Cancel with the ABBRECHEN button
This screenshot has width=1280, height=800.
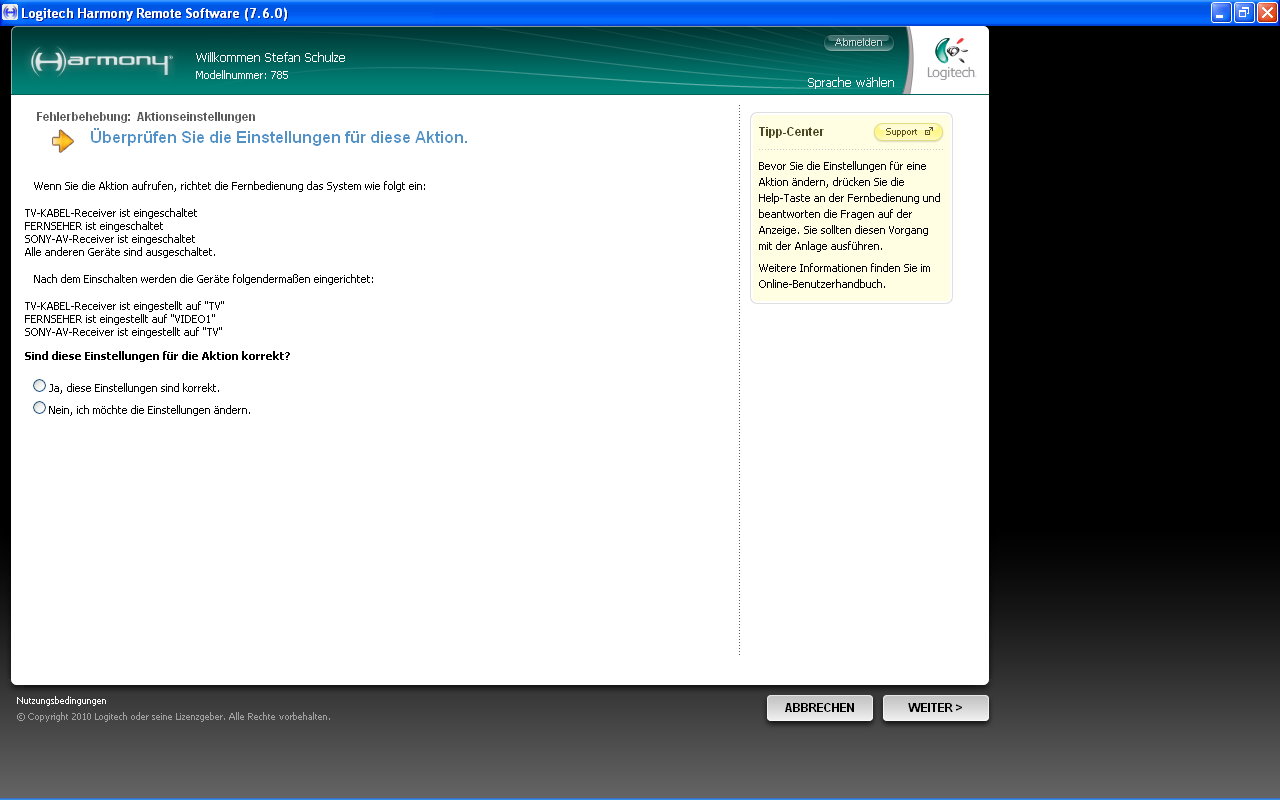(819, 708)
